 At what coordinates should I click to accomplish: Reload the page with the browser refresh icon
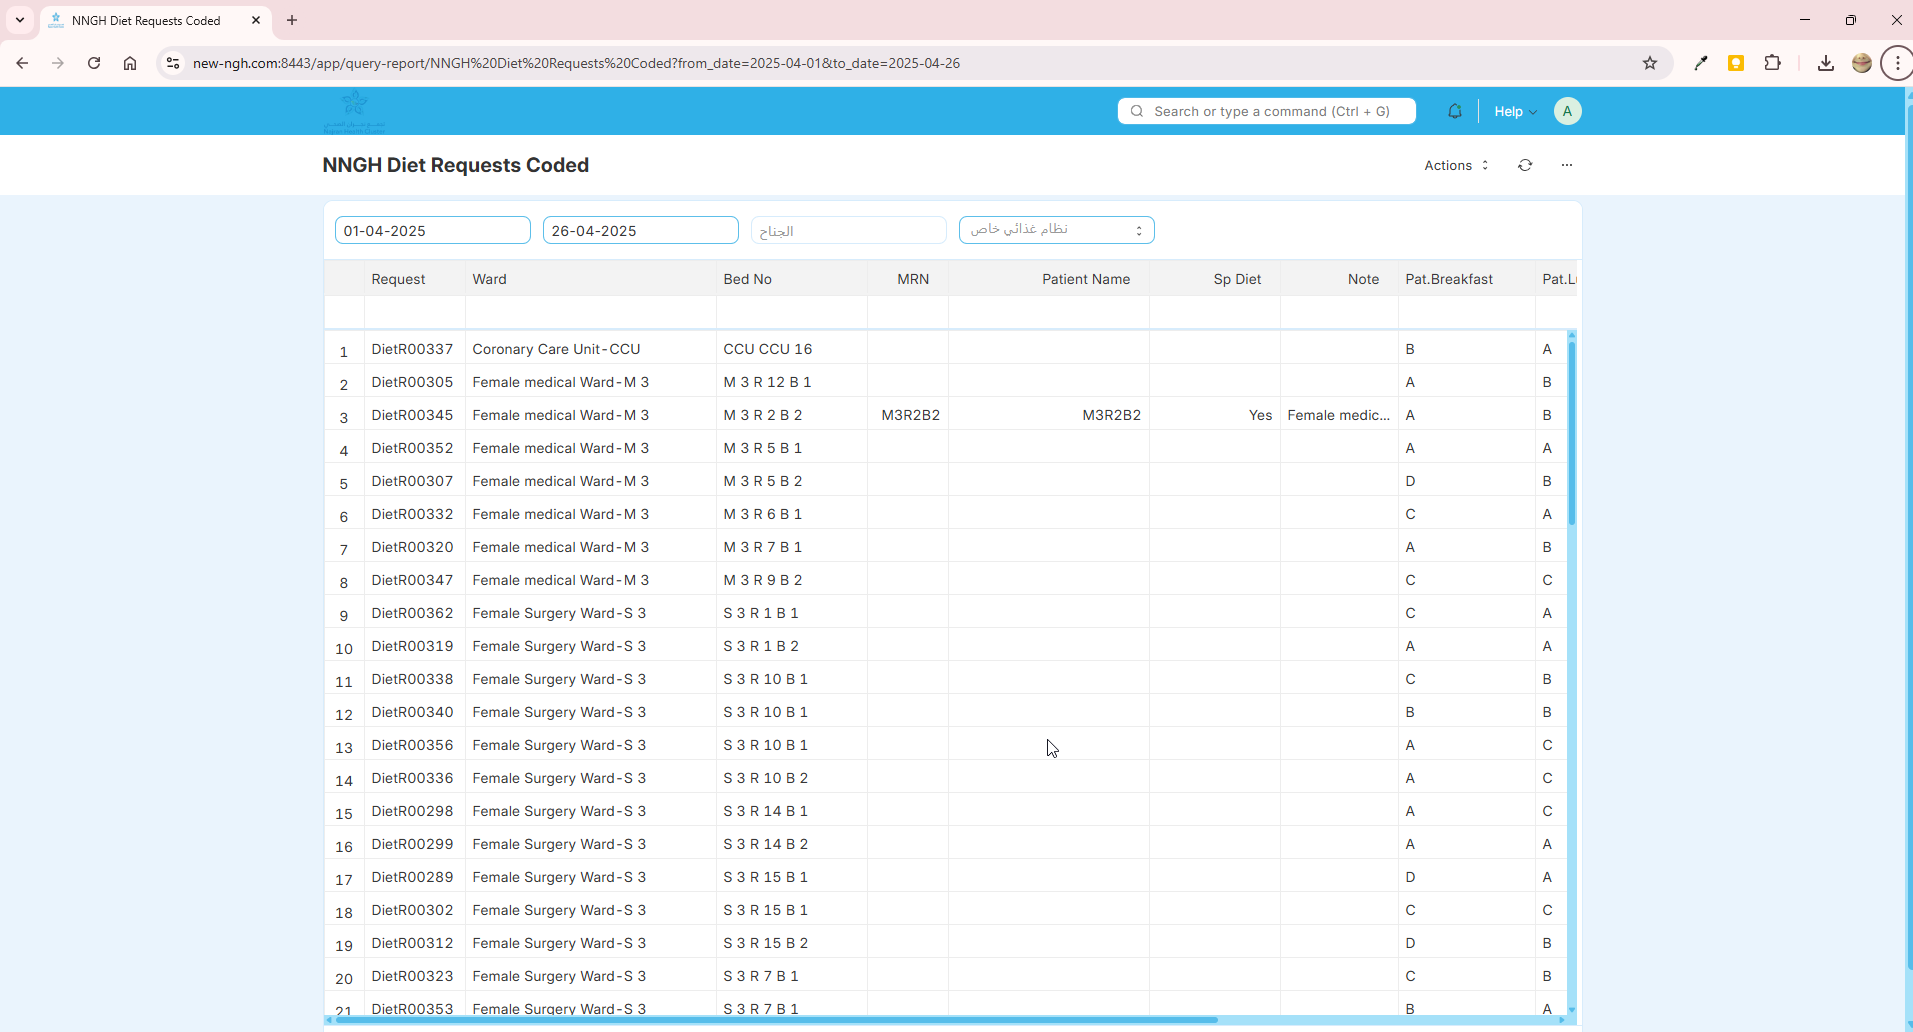(94, 63)
